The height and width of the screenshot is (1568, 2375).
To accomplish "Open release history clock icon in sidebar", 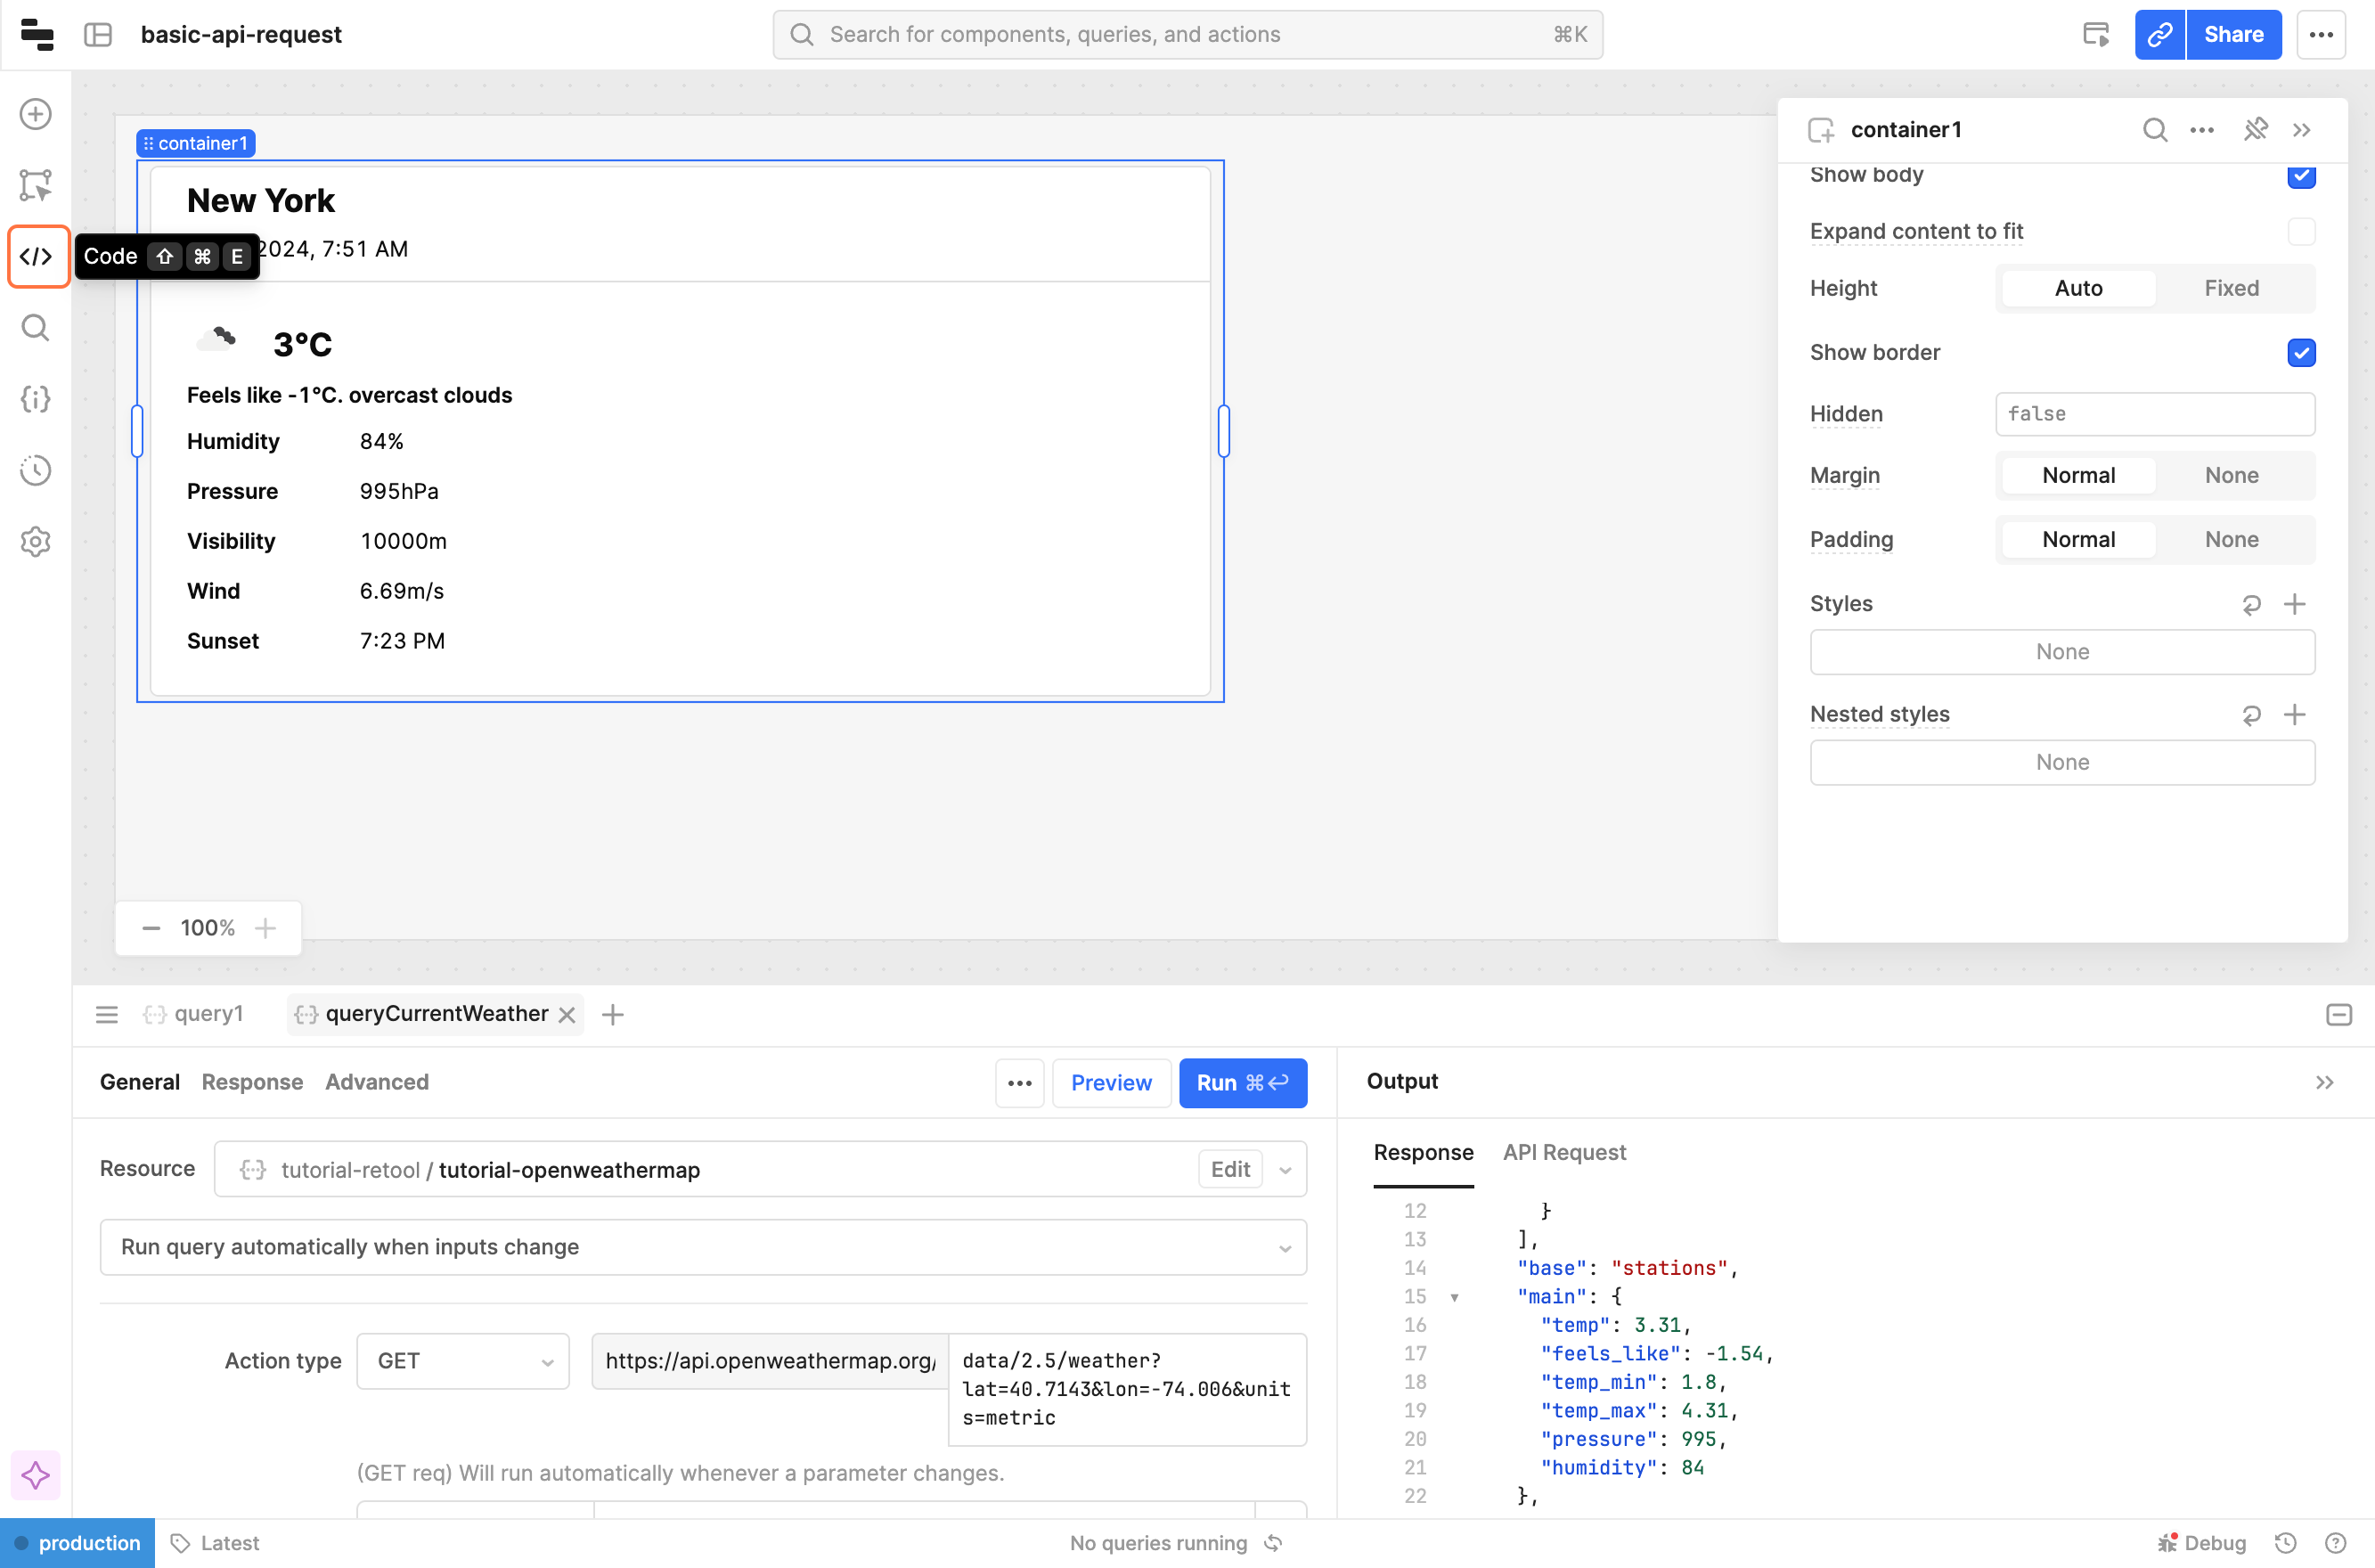I will tap(36, 470).
